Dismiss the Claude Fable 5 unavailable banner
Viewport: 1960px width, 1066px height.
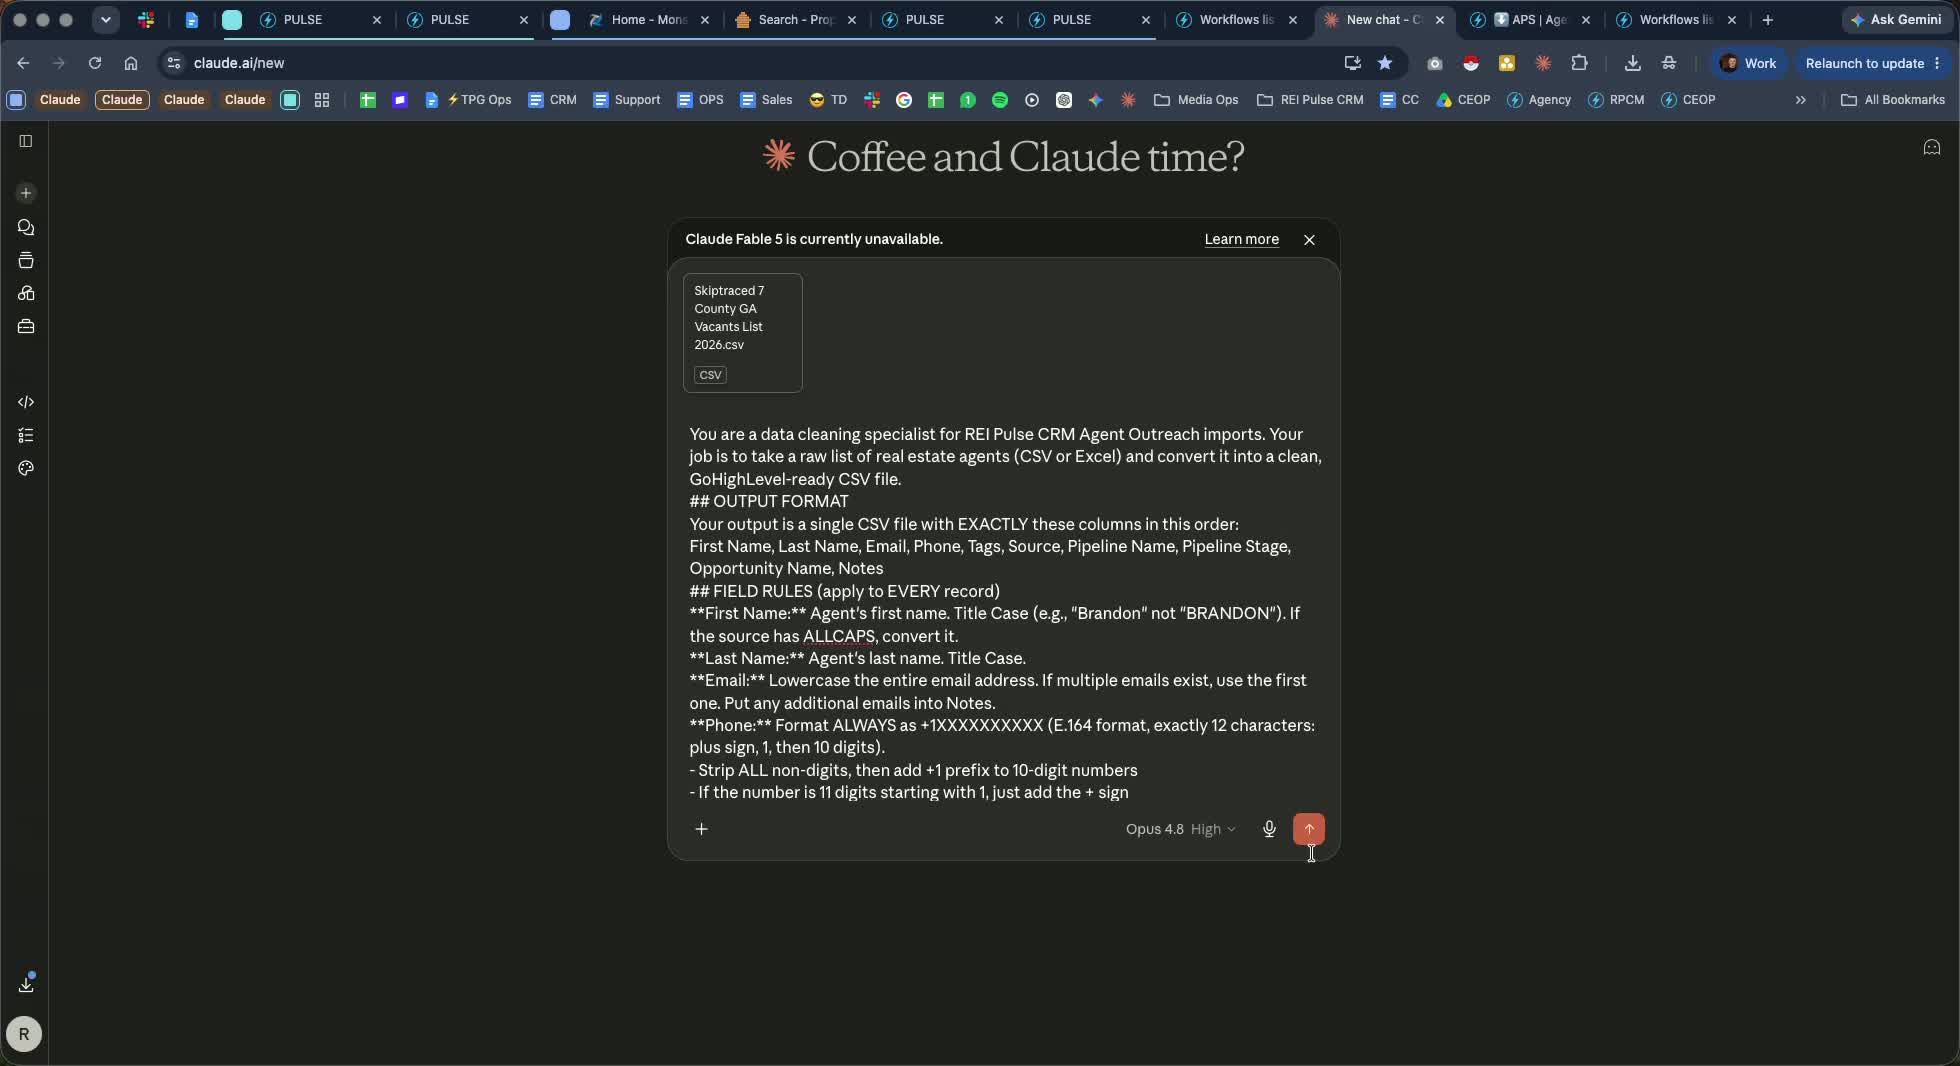(1309, 240)
